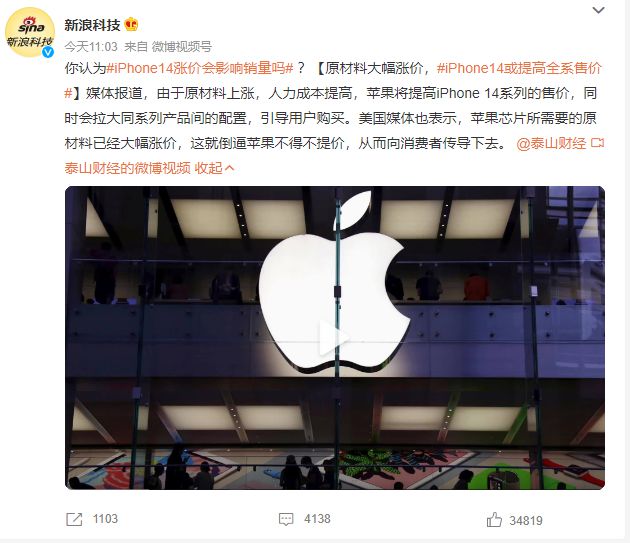Play the Apple store video
630x543 pixels.
tap(335, 338)
